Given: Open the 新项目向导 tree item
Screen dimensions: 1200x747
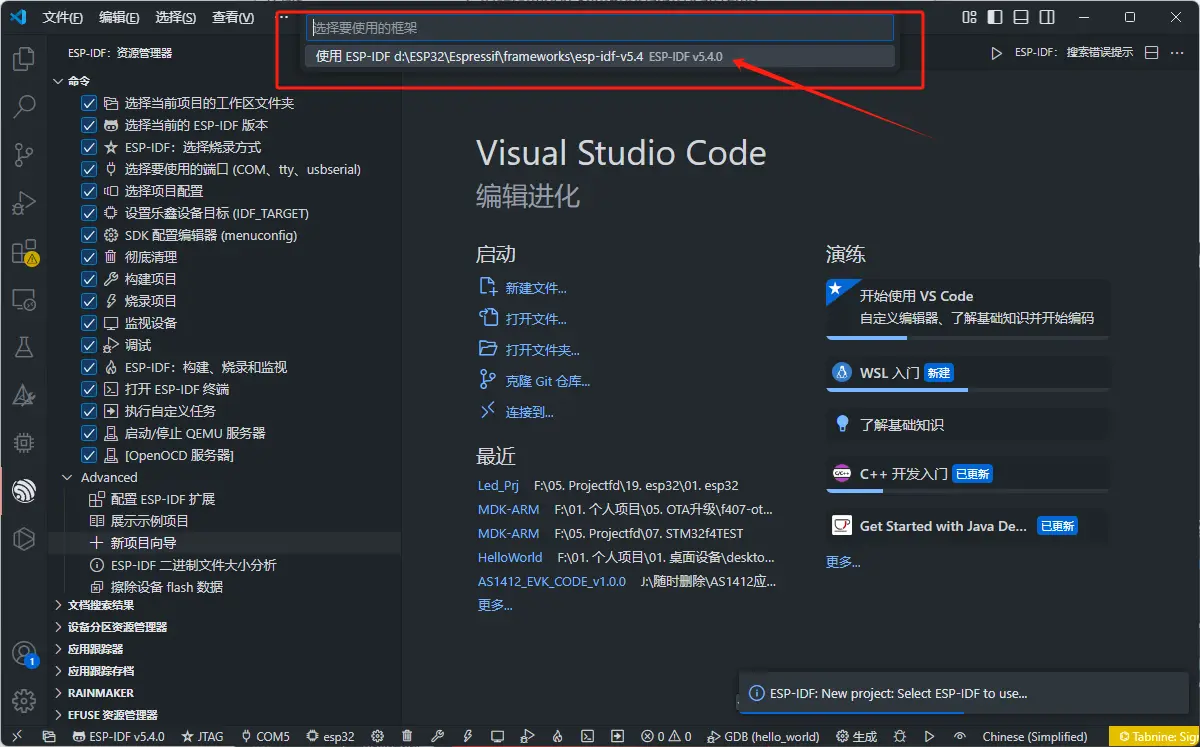Looking at the screenshot, I should tap(143, 543).
